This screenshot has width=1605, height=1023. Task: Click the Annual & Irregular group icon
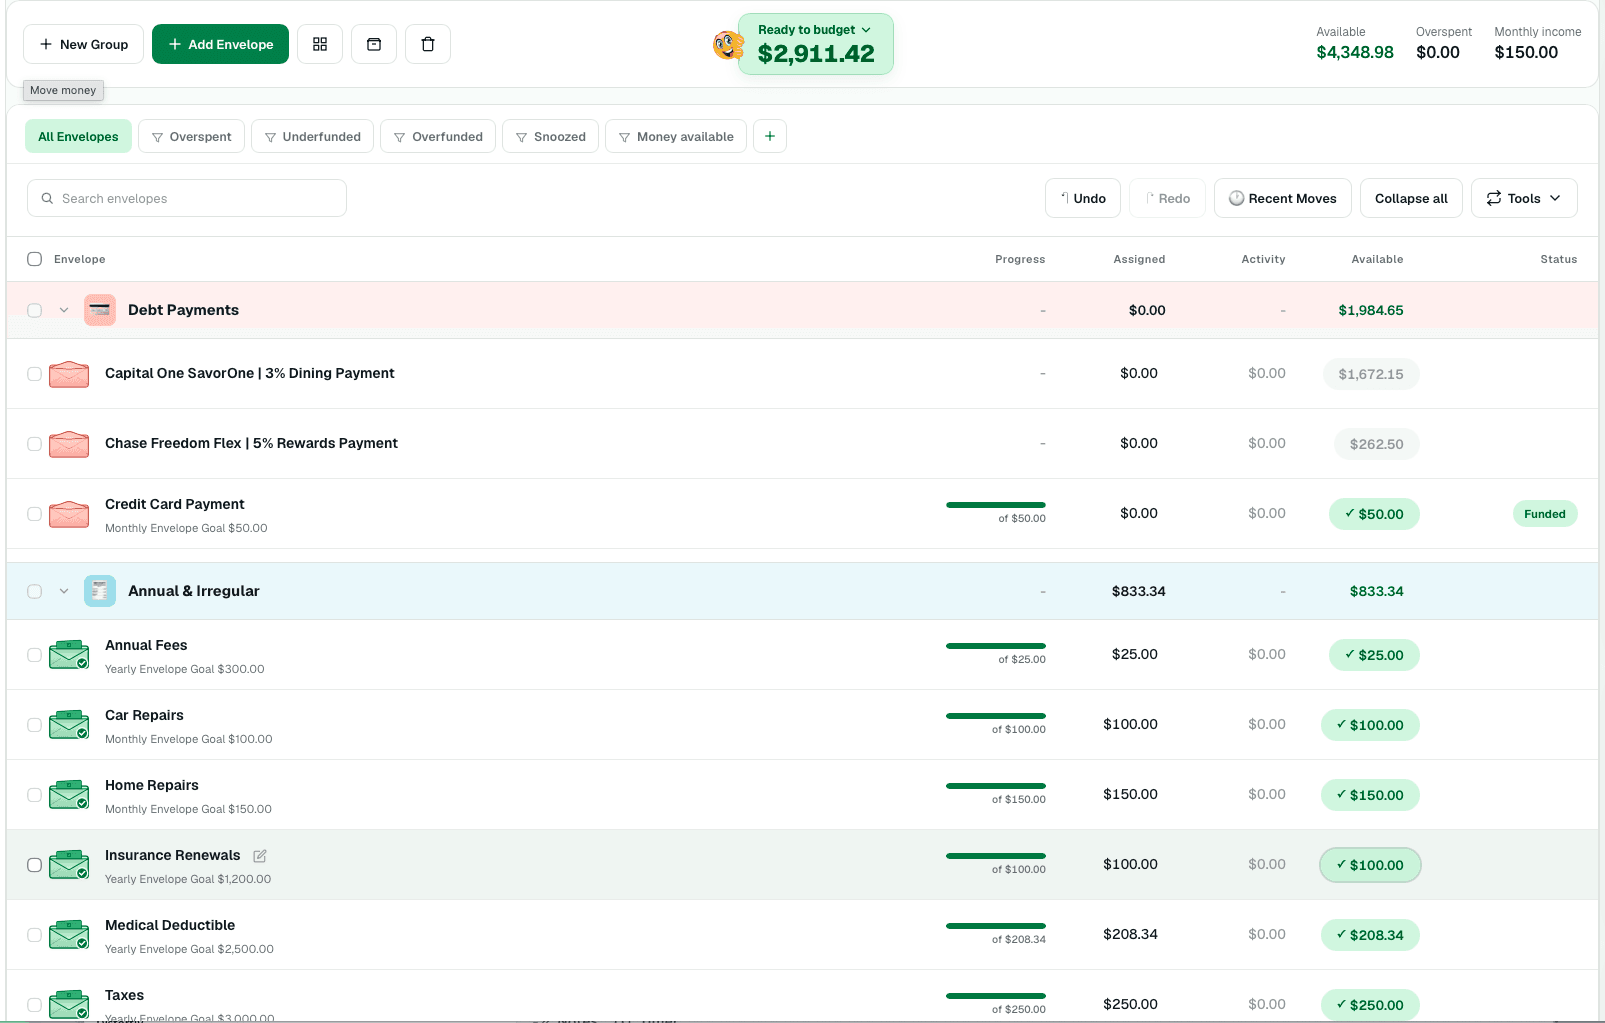pyautogui.click(x=100, y=591)
